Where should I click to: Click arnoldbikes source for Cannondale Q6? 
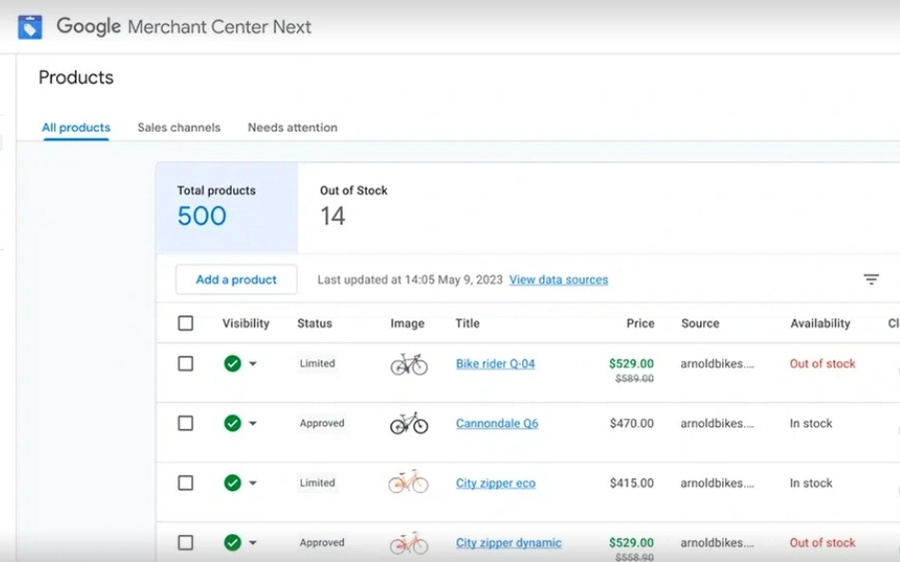(x=717, y=423)
